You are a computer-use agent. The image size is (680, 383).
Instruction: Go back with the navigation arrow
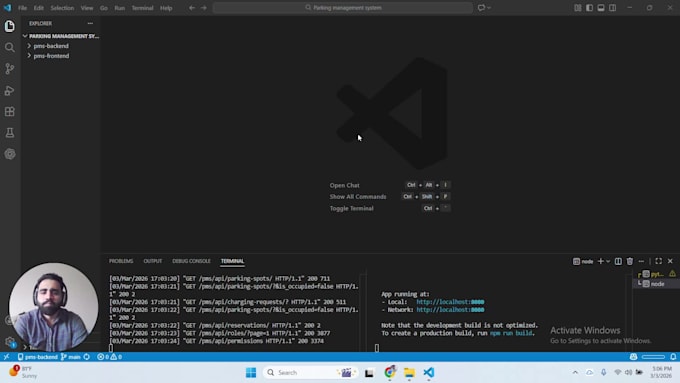coord(192,8)
